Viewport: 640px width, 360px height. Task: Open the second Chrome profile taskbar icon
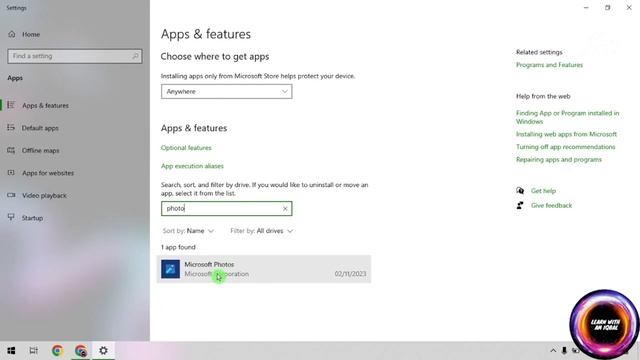[x=81, y=351]
